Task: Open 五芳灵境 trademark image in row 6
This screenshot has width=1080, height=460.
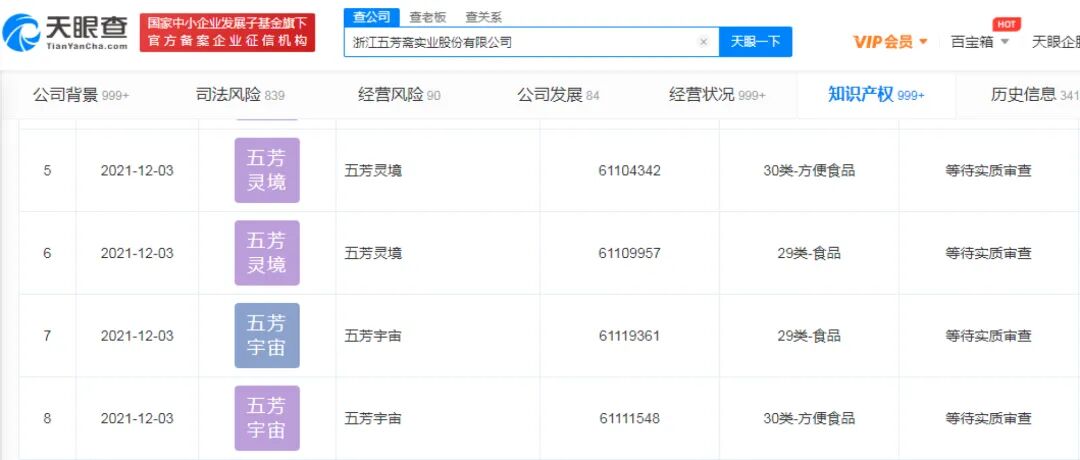Action: pos(267,253)
